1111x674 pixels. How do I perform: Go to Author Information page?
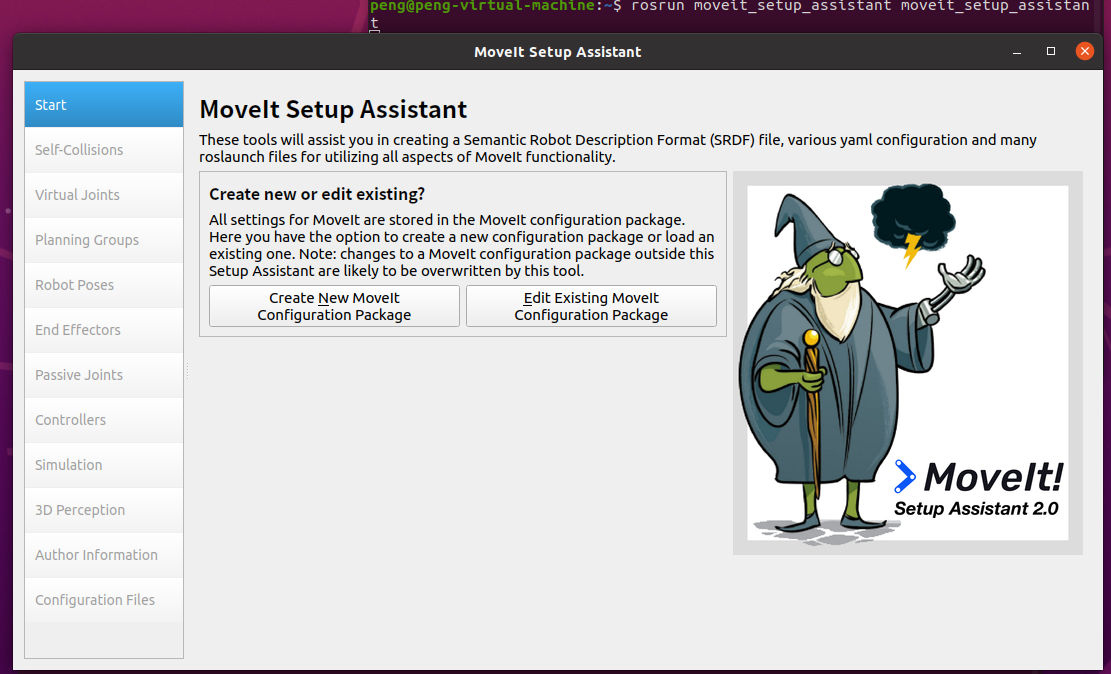tap(103, 555)
